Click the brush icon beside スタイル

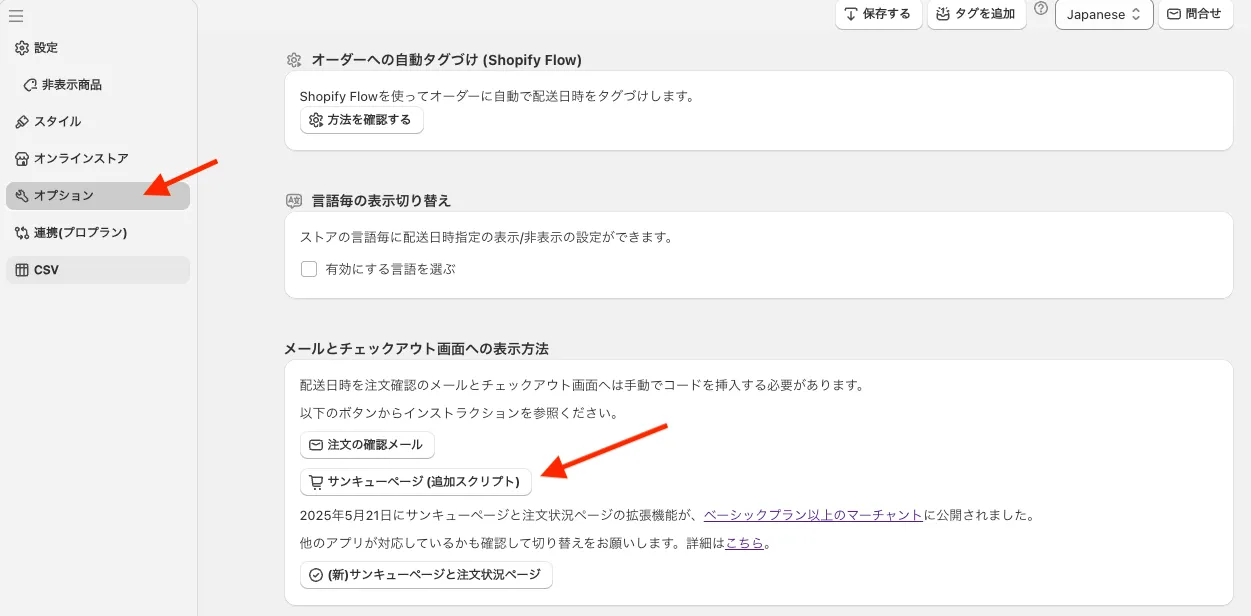coord(22,122)
